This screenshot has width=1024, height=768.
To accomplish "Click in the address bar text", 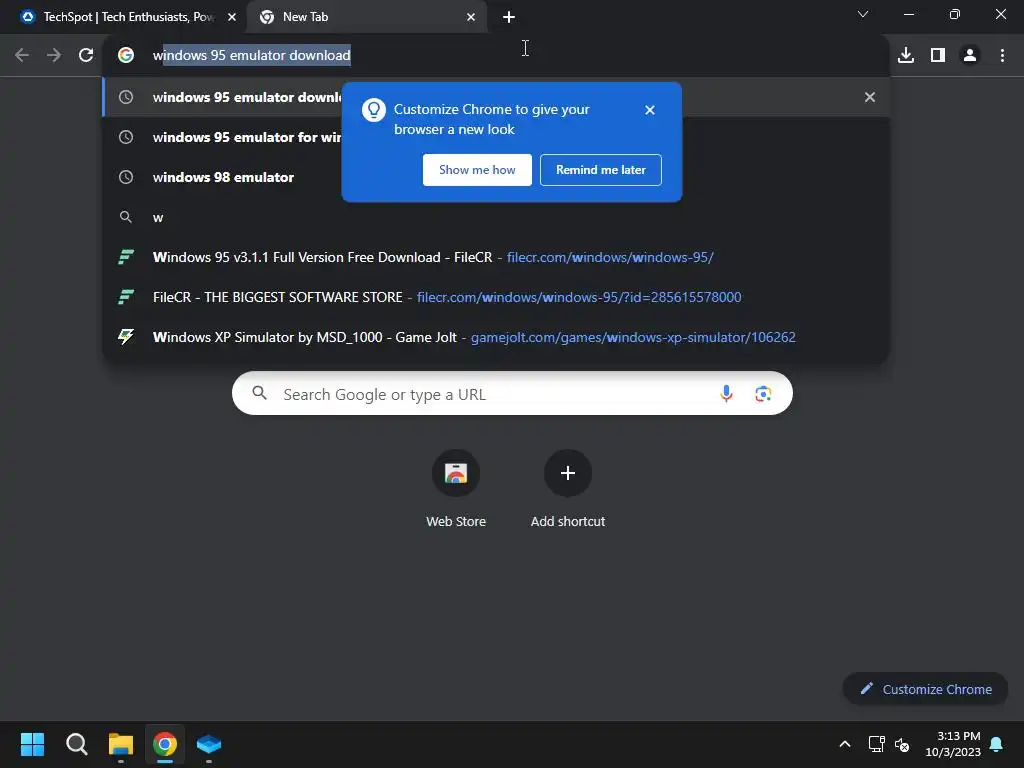I will point(251,56).
